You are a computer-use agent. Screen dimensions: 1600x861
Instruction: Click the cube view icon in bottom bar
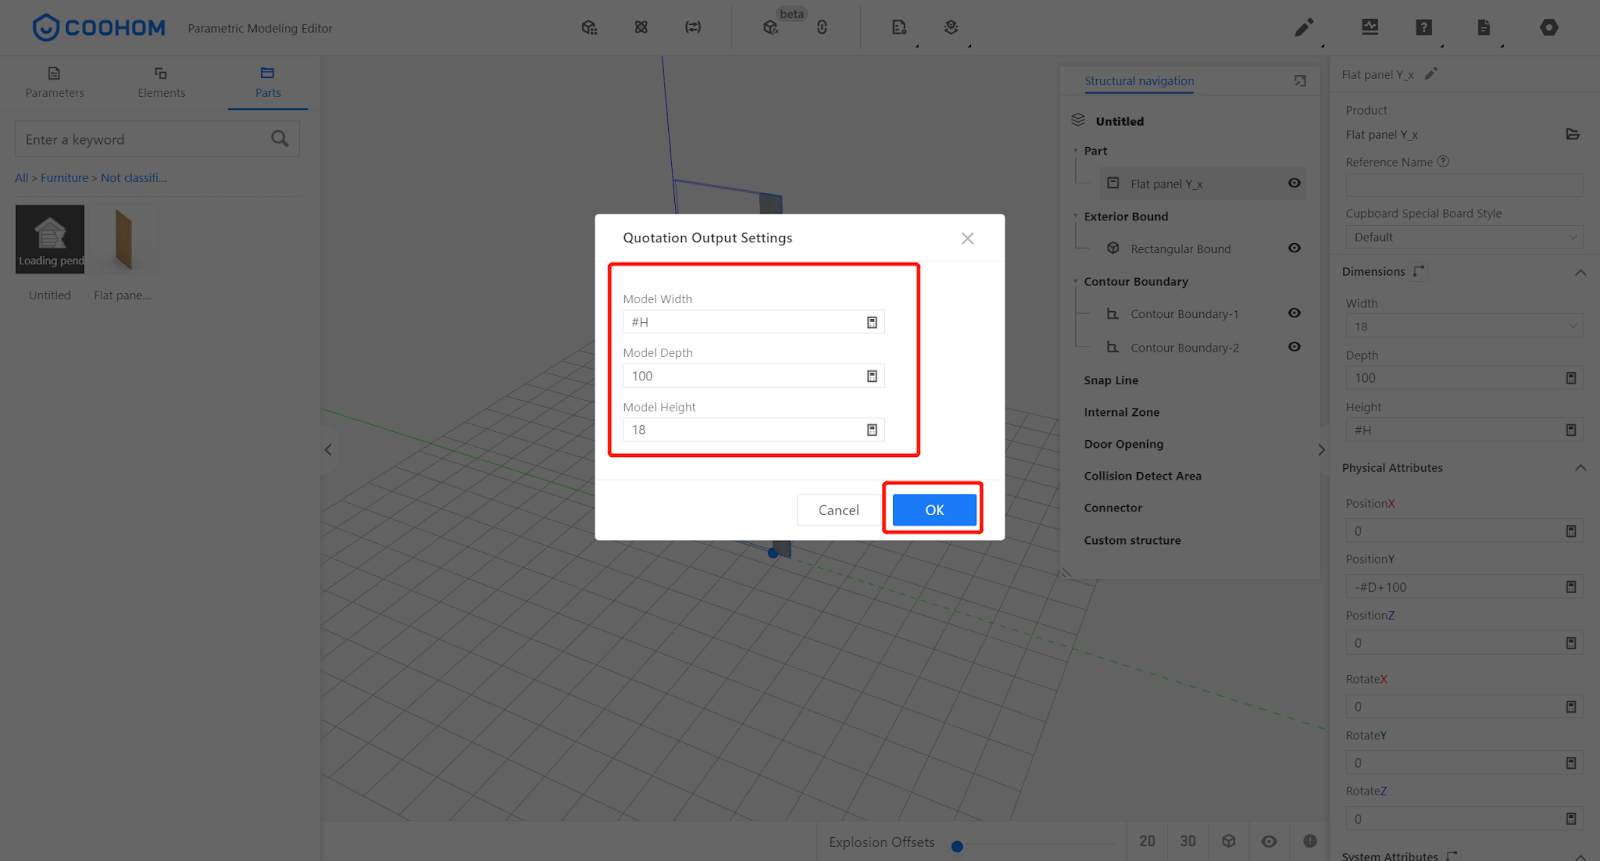1229,841
